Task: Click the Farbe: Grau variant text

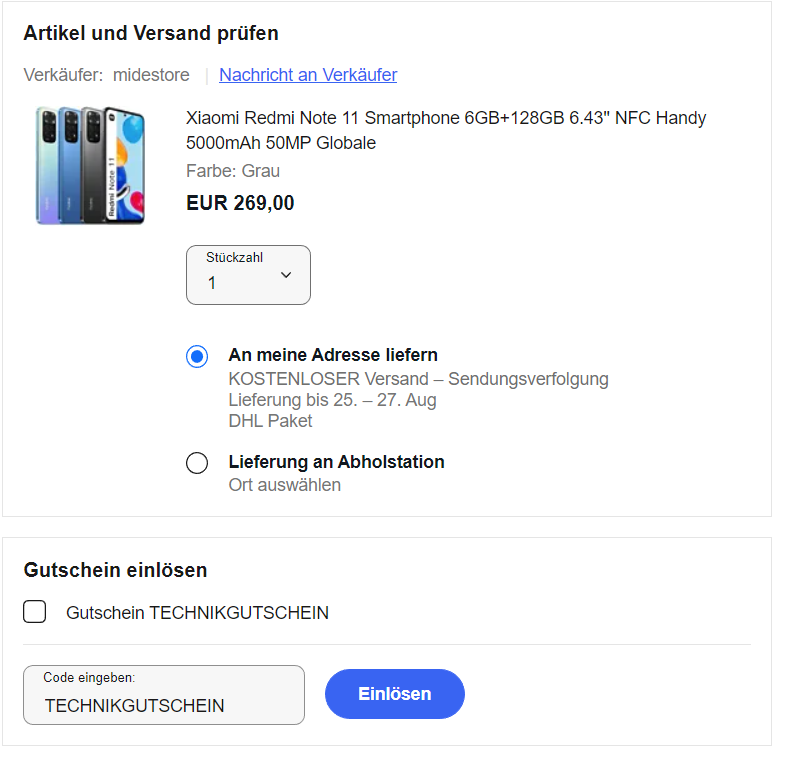Action: point(233,171)
